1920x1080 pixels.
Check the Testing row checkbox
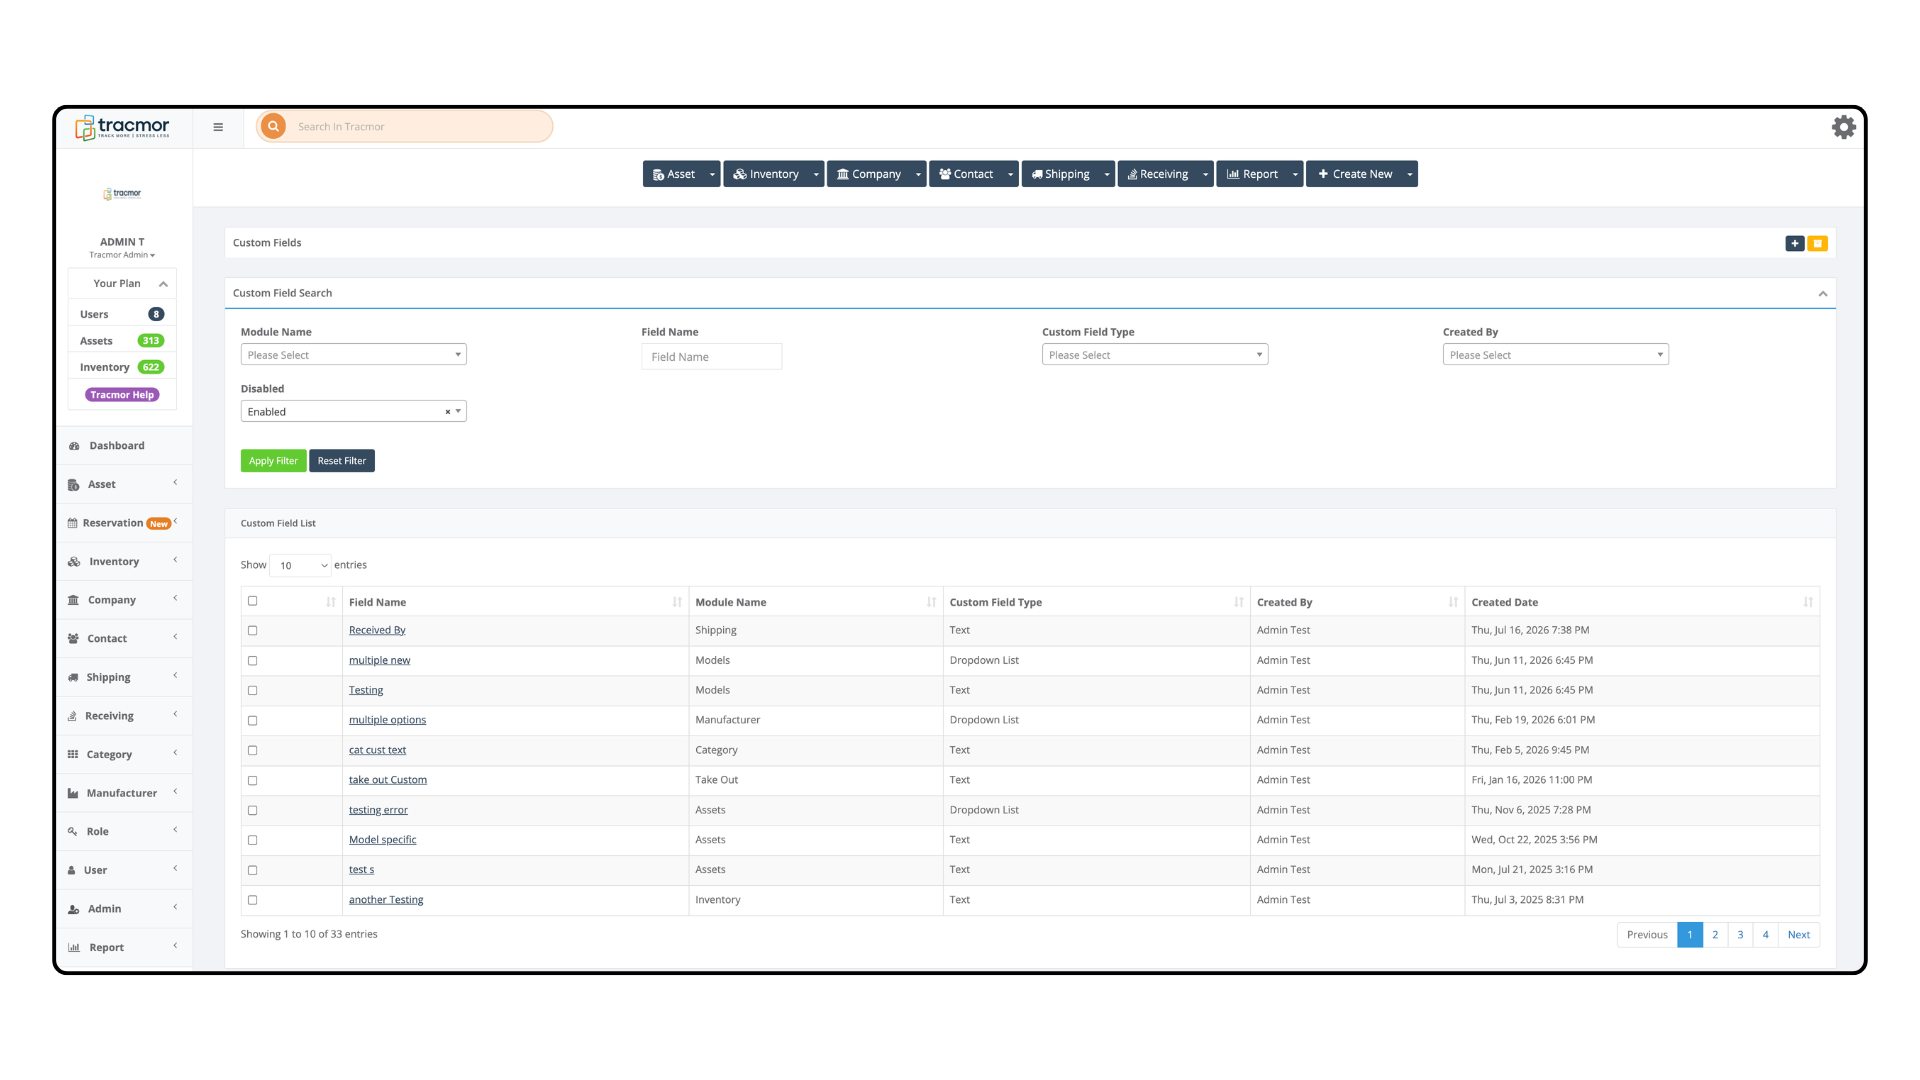point(253,691)
